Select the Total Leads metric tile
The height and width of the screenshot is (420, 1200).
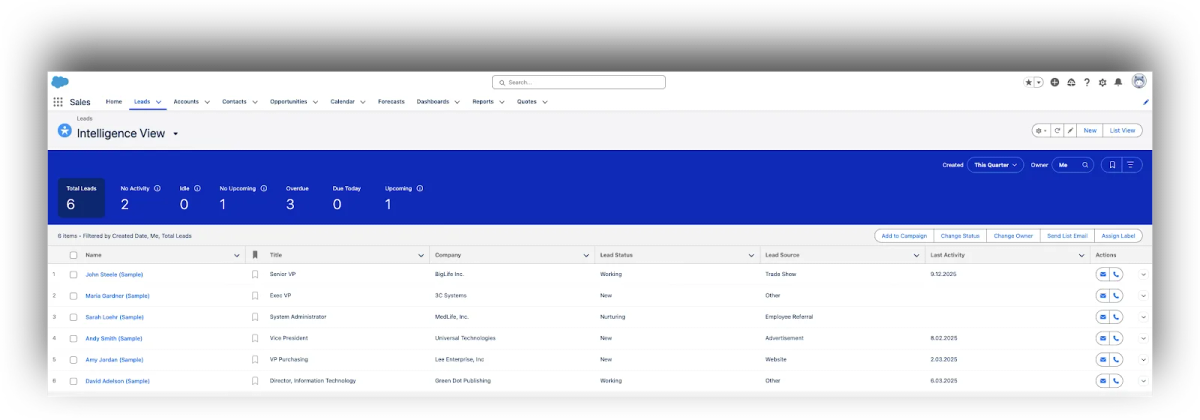[x=81, y=198]
